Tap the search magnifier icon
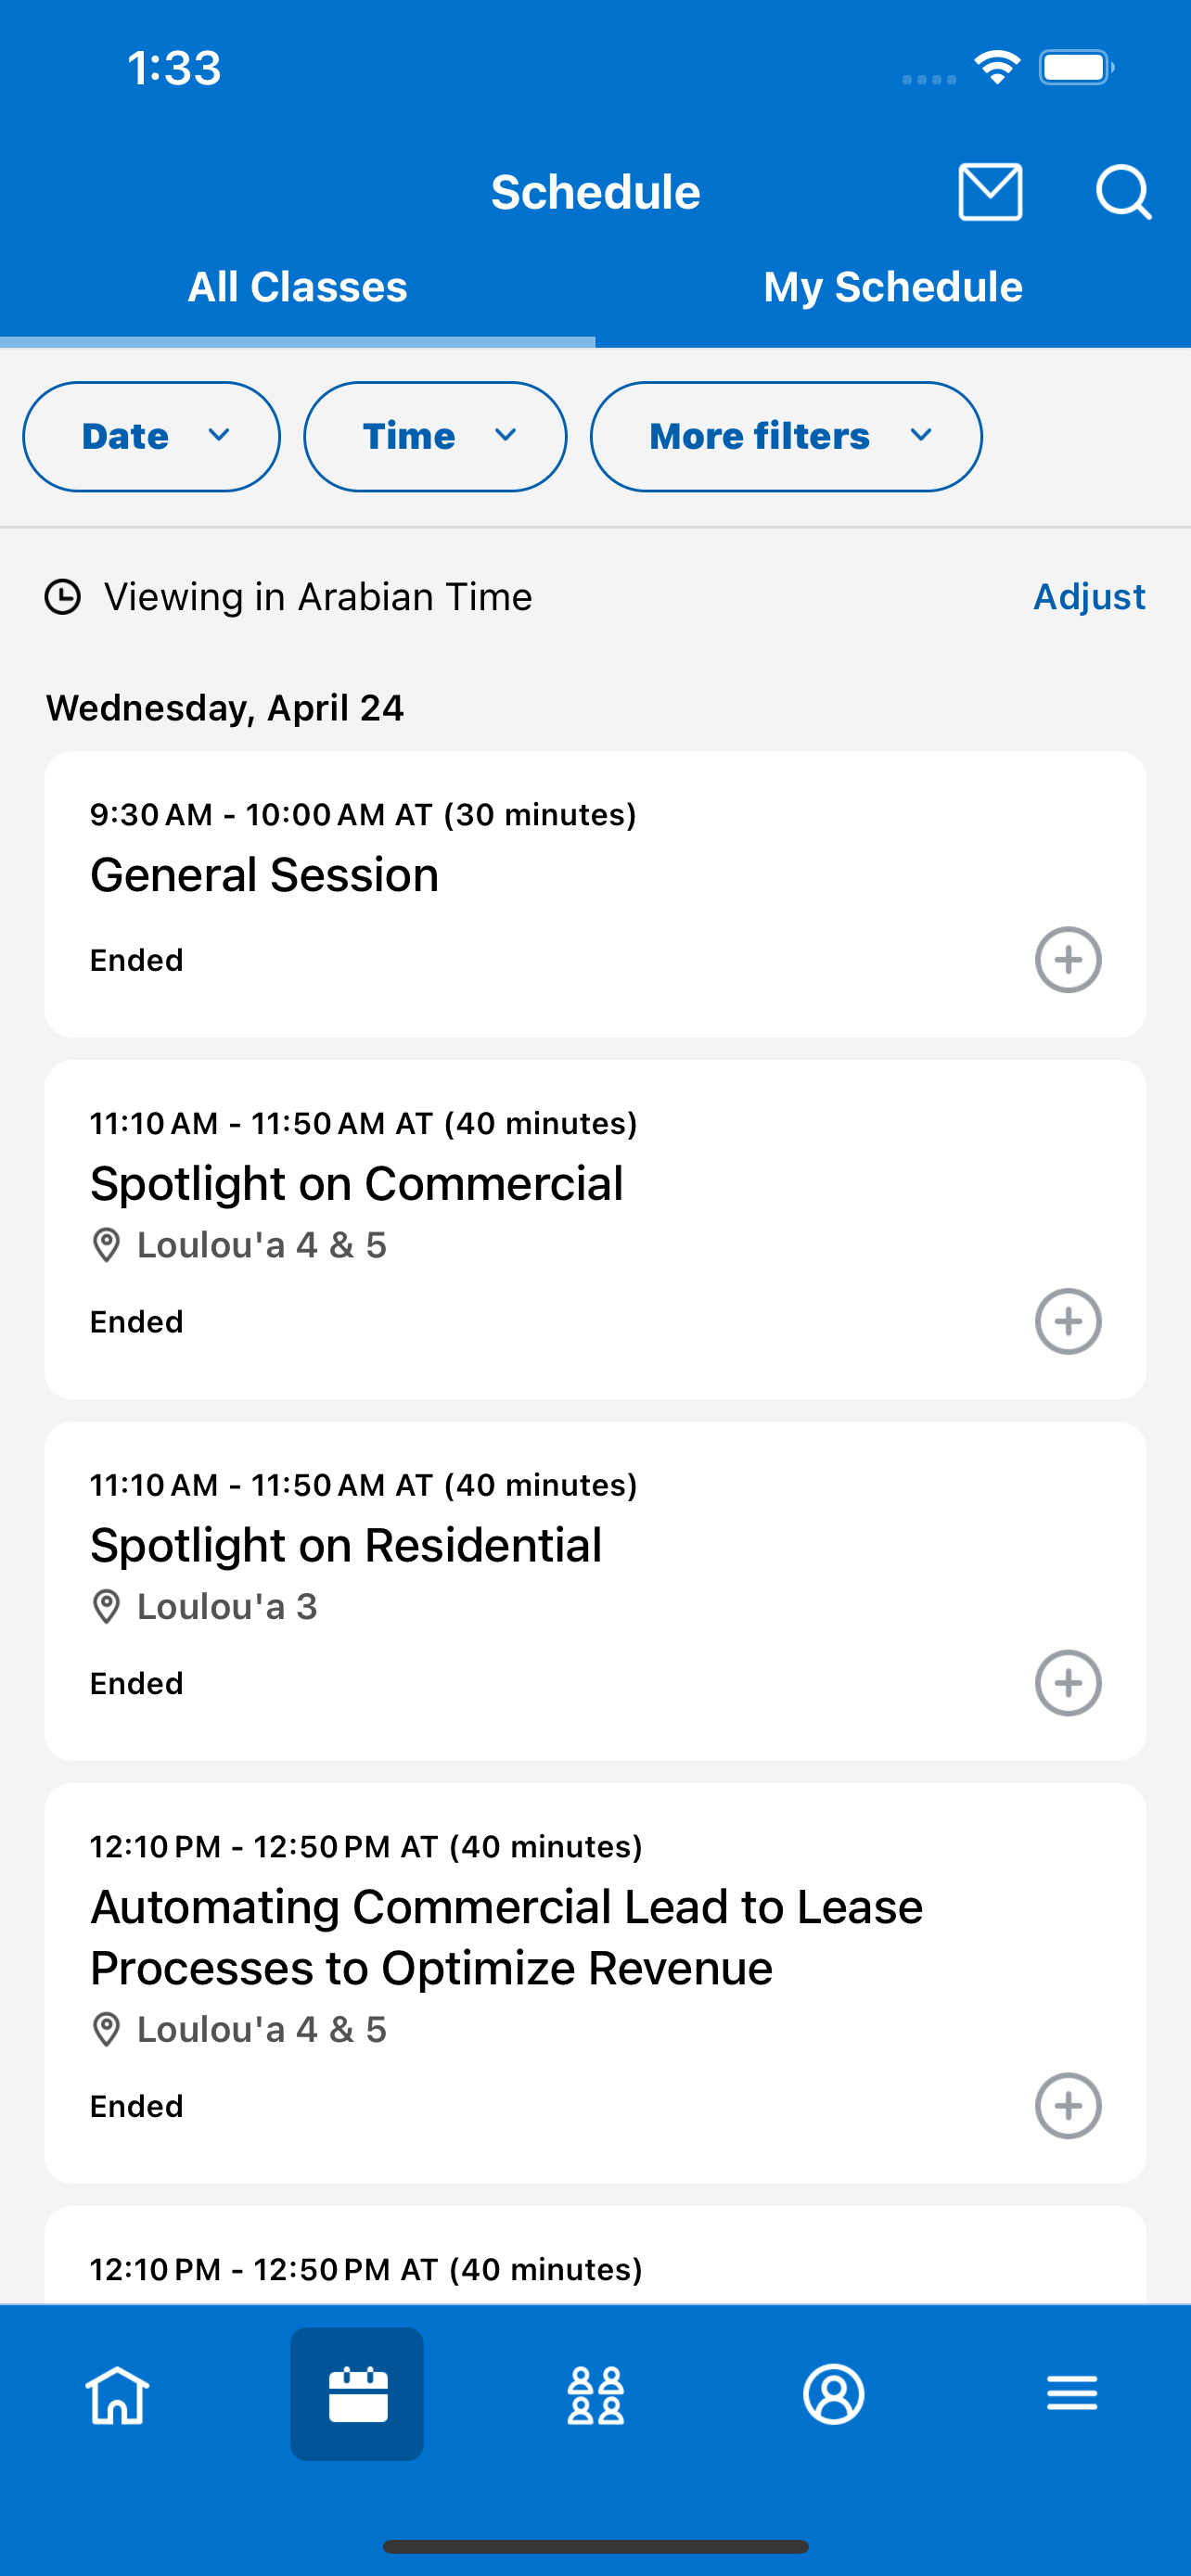Viewport: 1191px width, 2576px height. pyautogui.click(x=1123, y=191)
